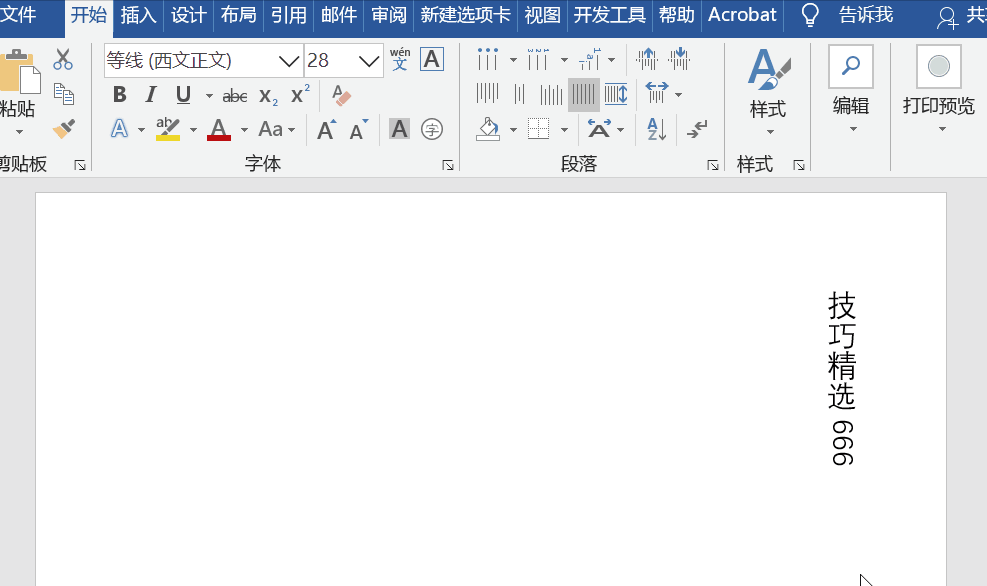This screenshot has height=586, width=987.
Task: Toggle subscript formatting
Action: tap(268, 96)
